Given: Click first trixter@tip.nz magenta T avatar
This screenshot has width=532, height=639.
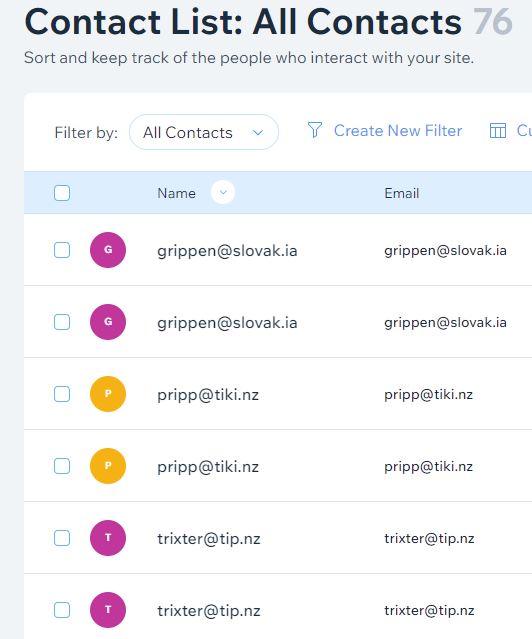Looking at the screenshot, I should click(108, 538).
